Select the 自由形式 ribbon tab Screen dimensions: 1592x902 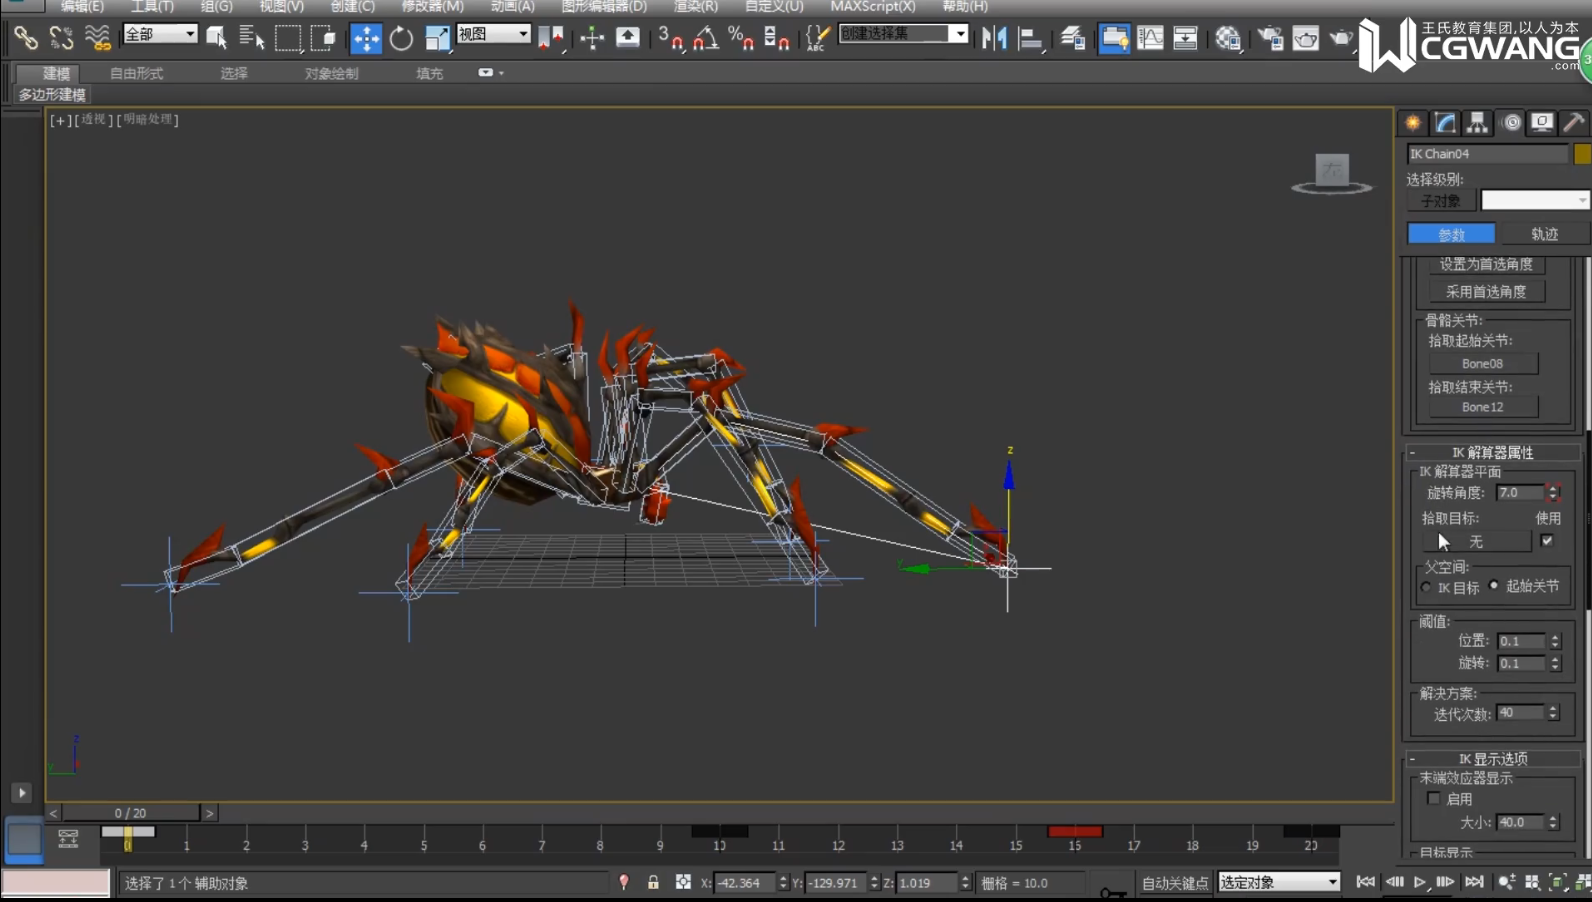[136, 73]
